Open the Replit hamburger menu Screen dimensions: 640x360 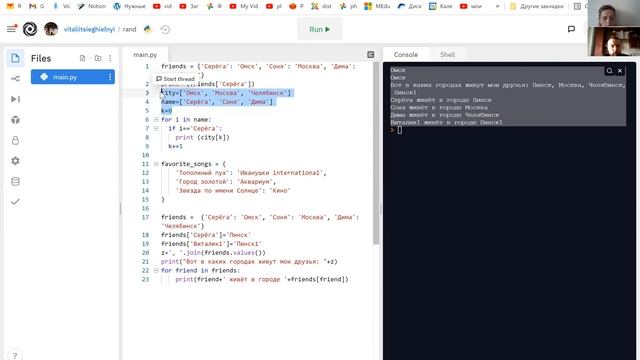(x=11, y=29)
